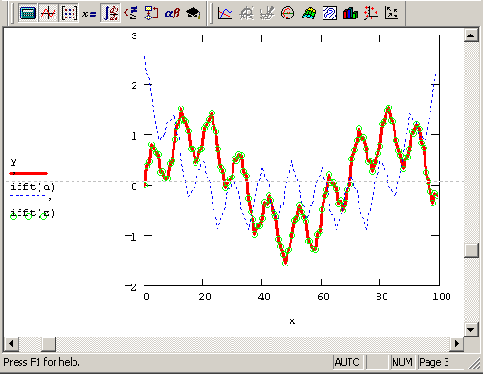Click the horizontal scrollbar thumb

[x=49, y=344]
